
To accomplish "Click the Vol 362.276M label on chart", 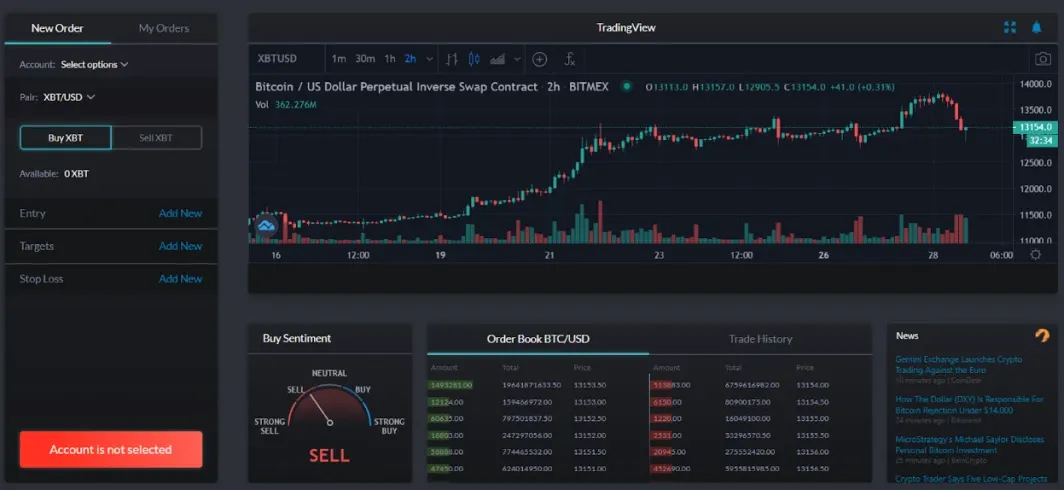I will point(286,105).
